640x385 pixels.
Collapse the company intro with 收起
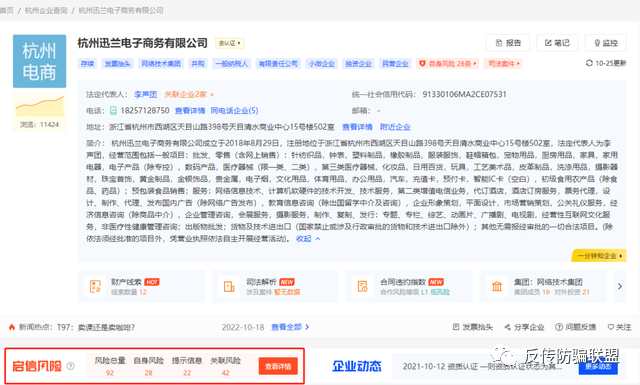click(308, 239)
